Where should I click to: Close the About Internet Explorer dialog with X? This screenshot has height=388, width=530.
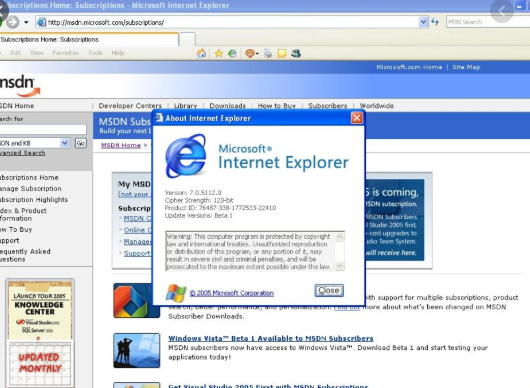point(357,118)
